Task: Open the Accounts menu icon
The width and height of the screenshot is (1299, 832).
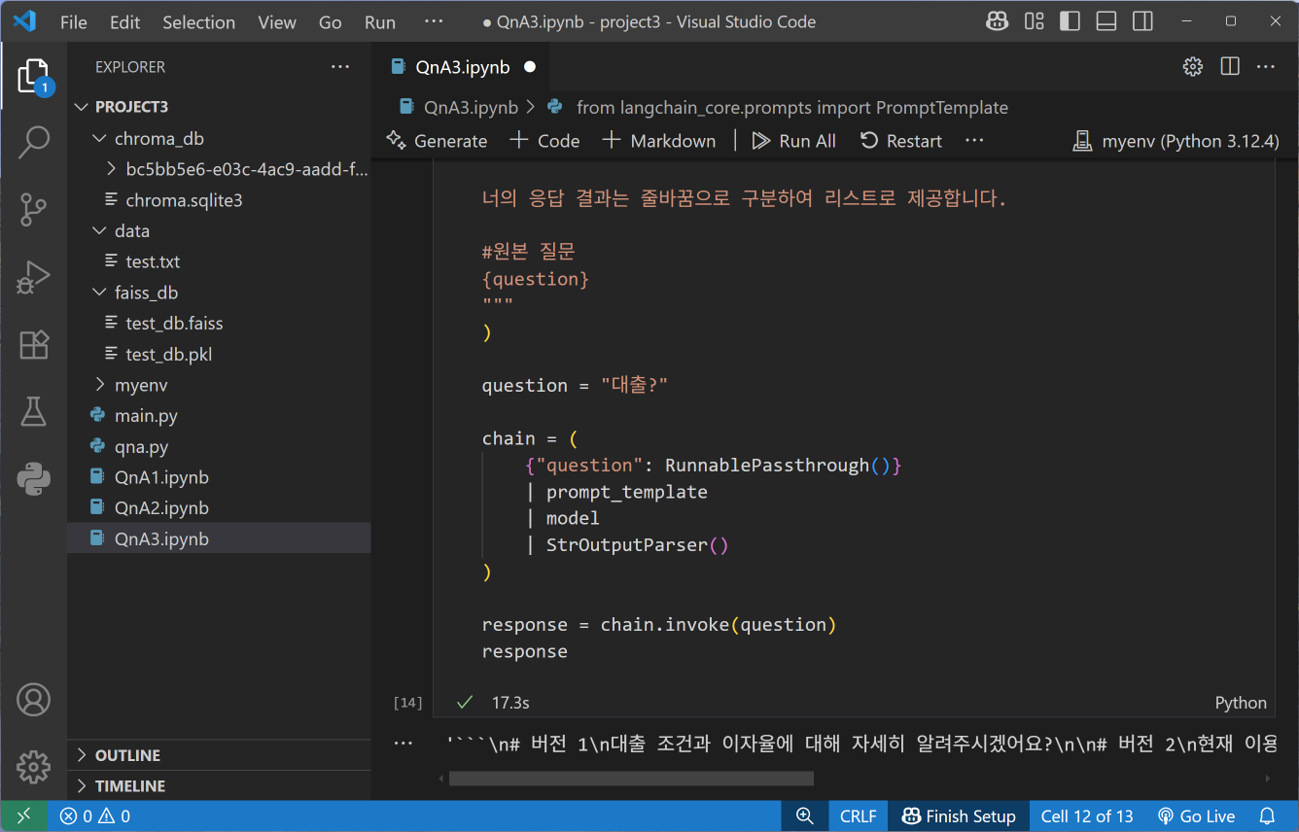Action: tap(33, 700)
